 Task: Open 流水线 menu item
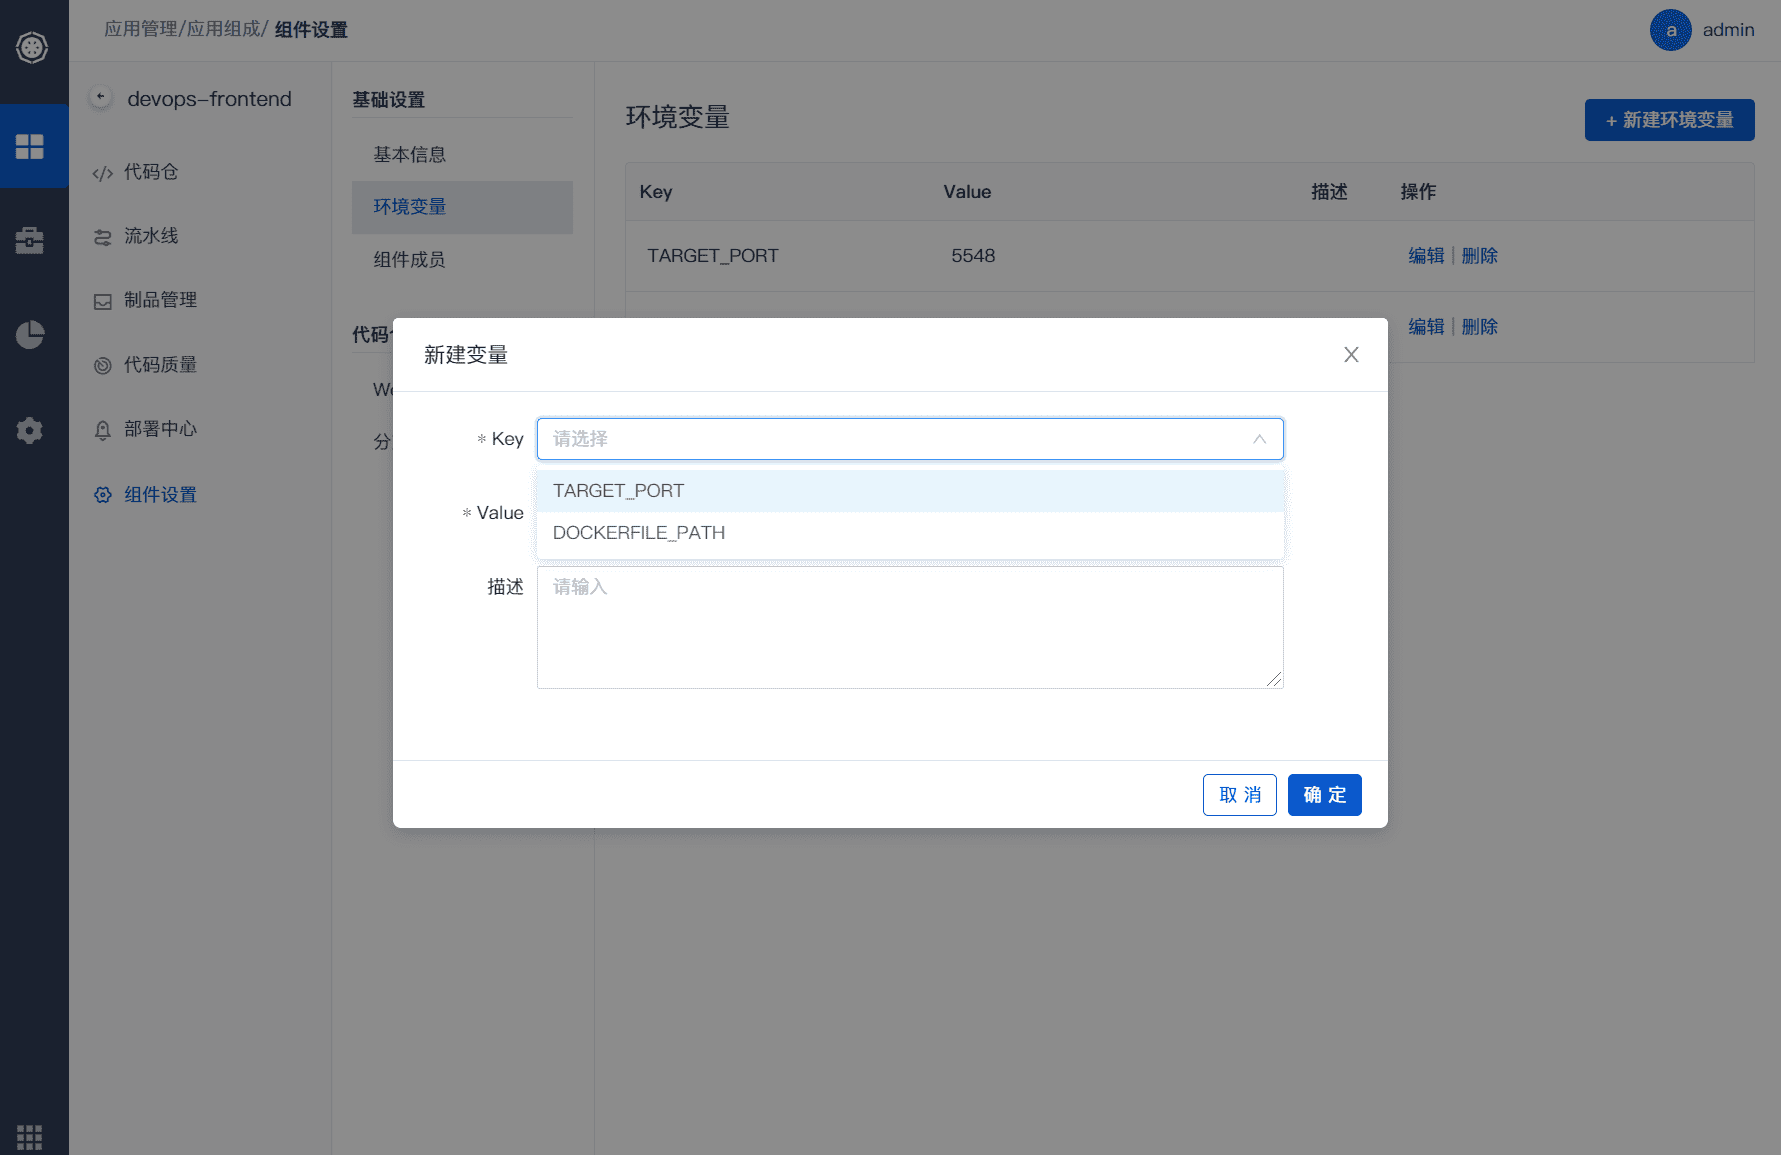[151, 236]
